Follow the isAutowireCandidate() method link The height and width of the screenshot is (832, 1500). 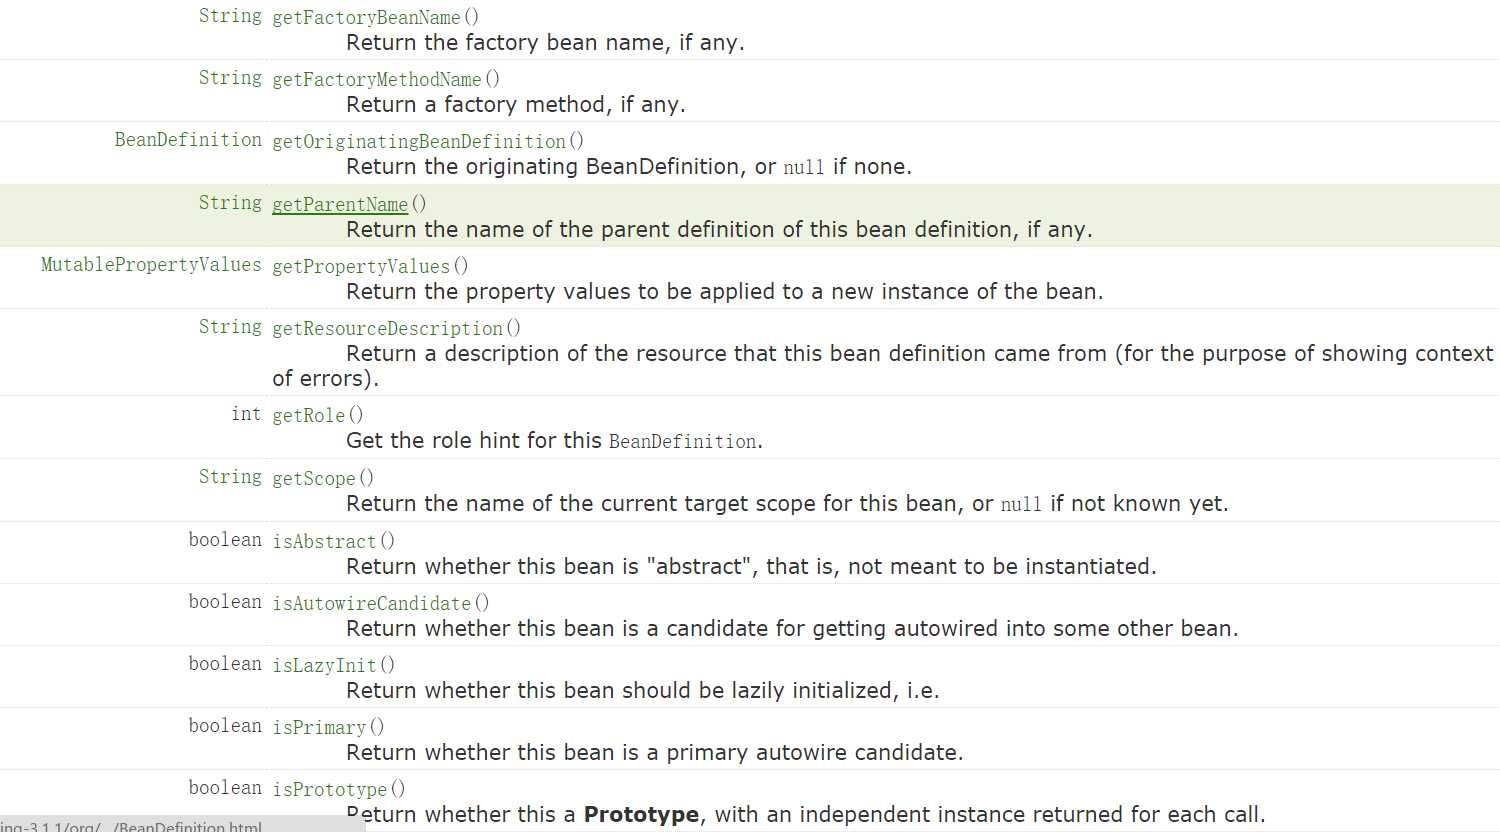(372, 603)
